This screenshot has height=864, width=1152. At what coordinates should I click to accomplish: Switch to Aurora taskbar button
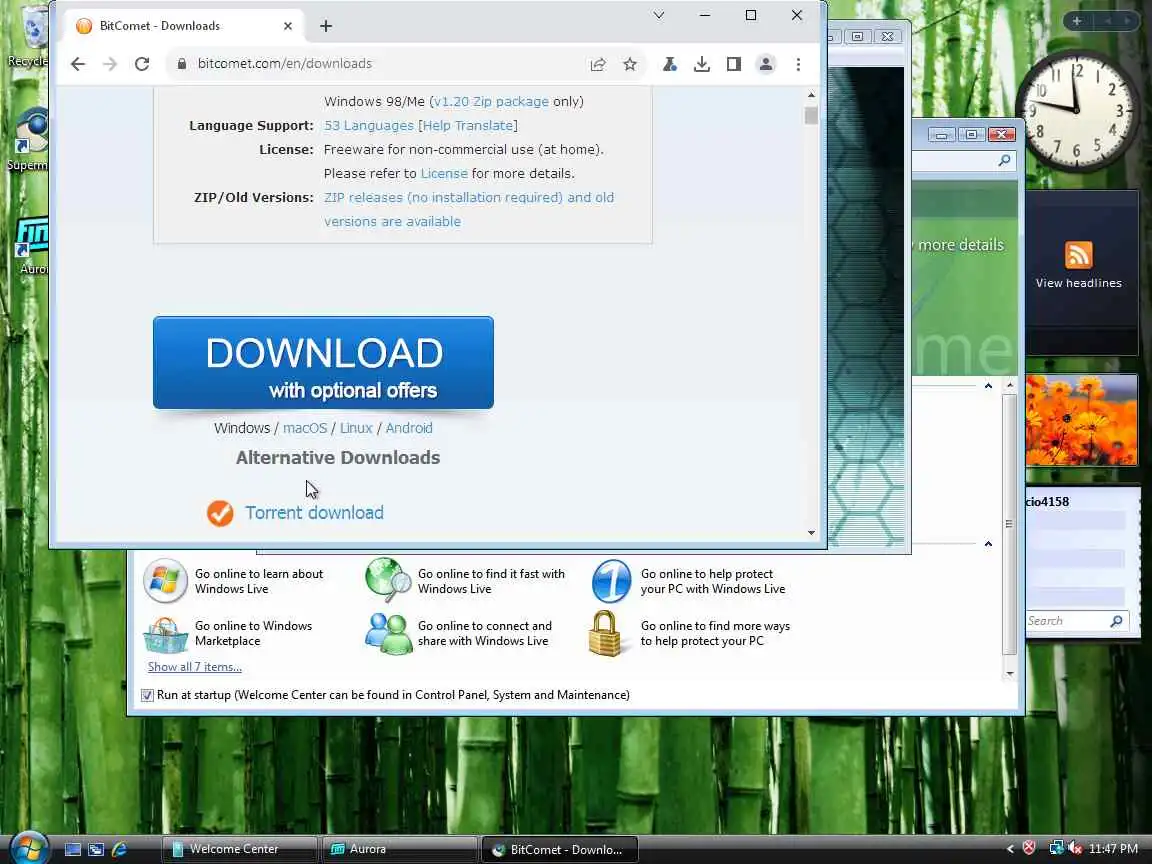399,849
